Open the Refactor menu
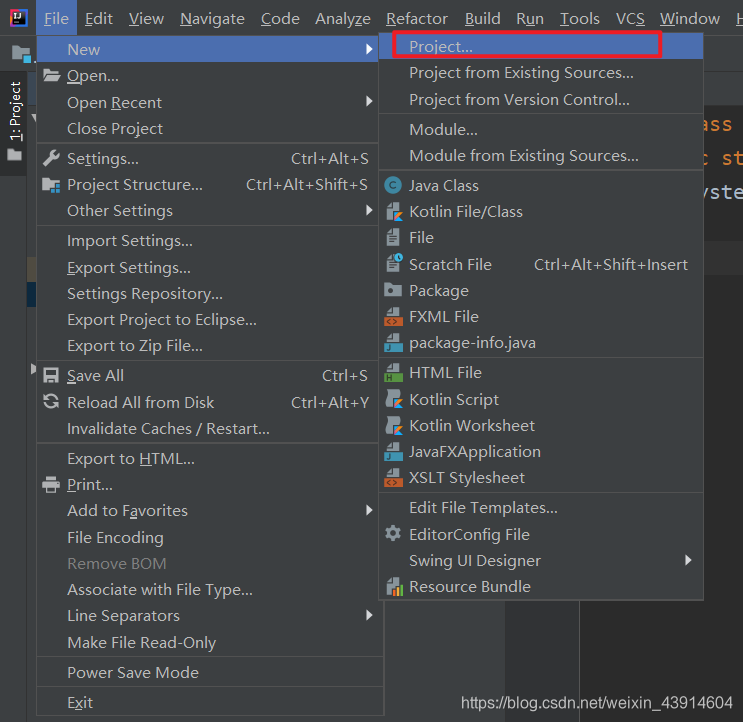The width and height of the screenshot is (743, 722). (x=417, y=18)
